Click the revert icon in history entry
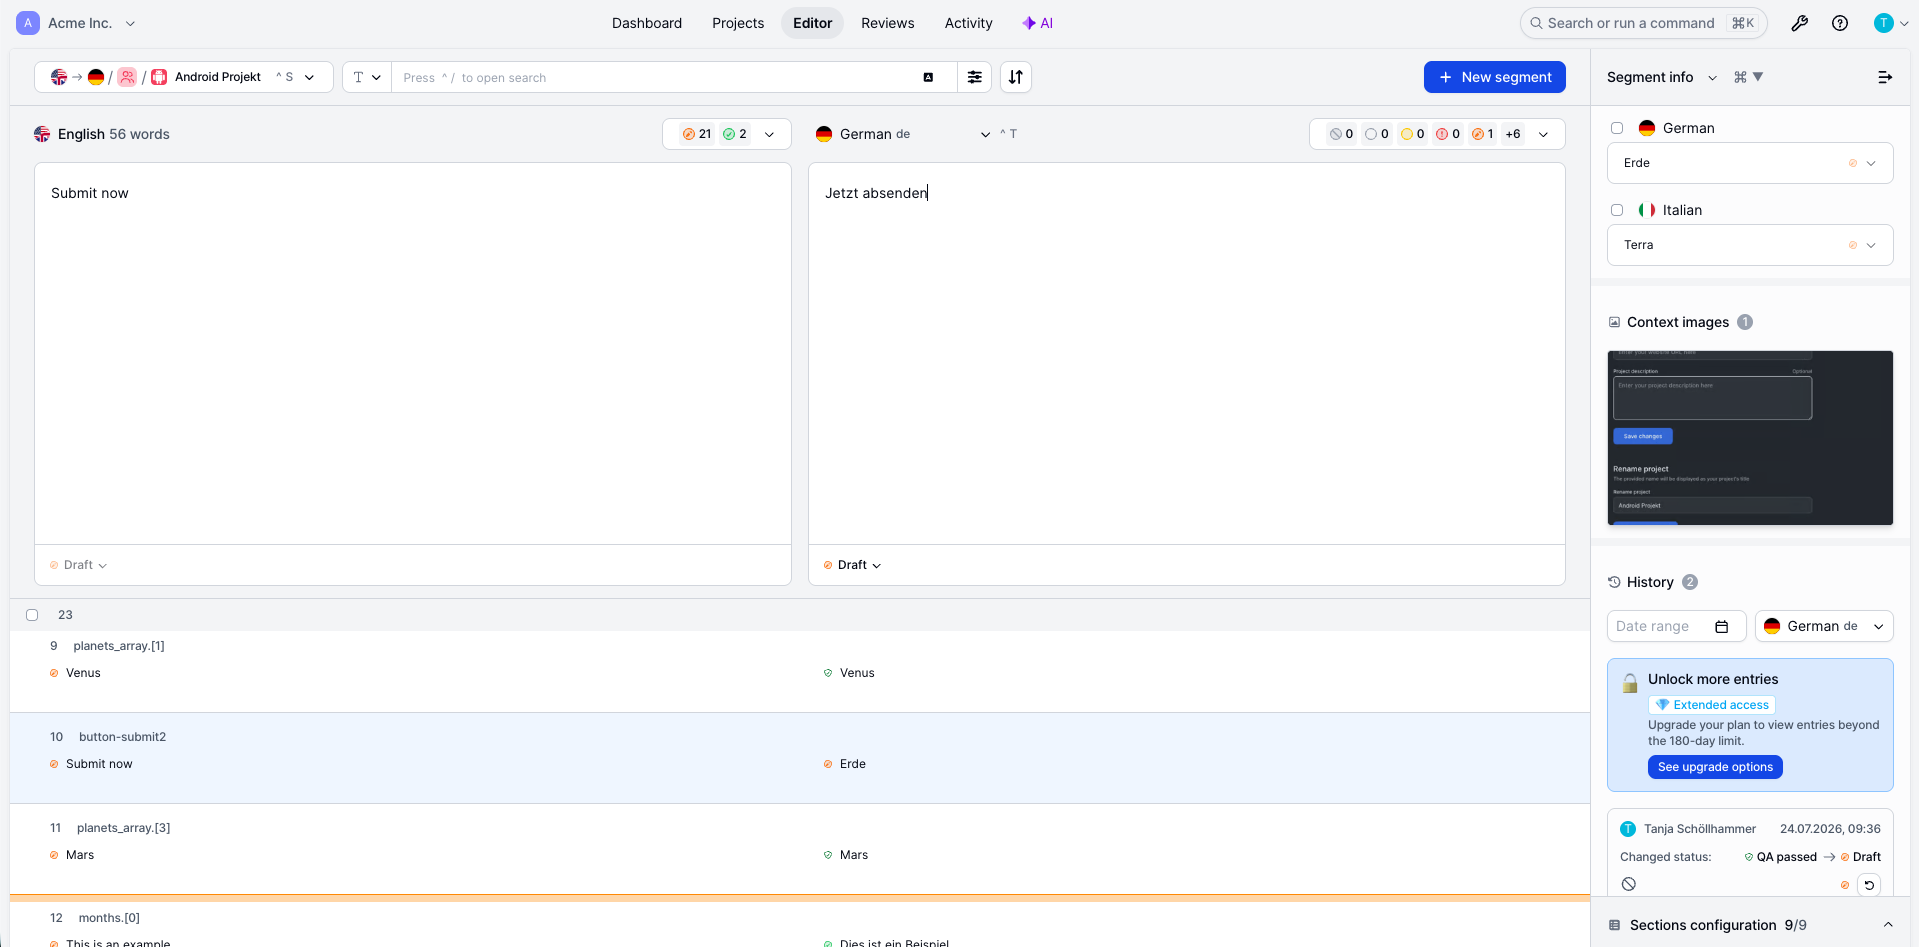Screen dimensions: 1919x947 pos(1869,885)
